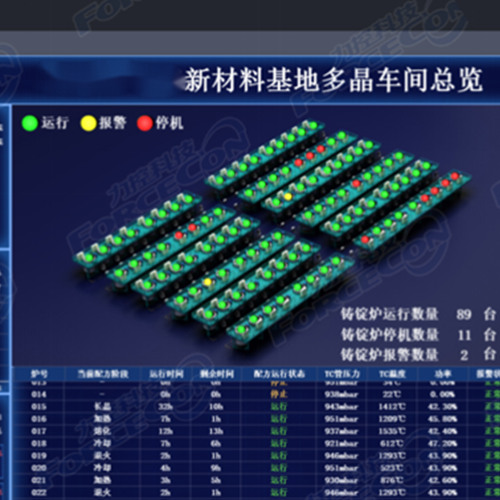Image resolution: width=500 pixels, height=500 pixels.
Task: Click the red 停机 legend indicator
Action: [x=145, y=123]
